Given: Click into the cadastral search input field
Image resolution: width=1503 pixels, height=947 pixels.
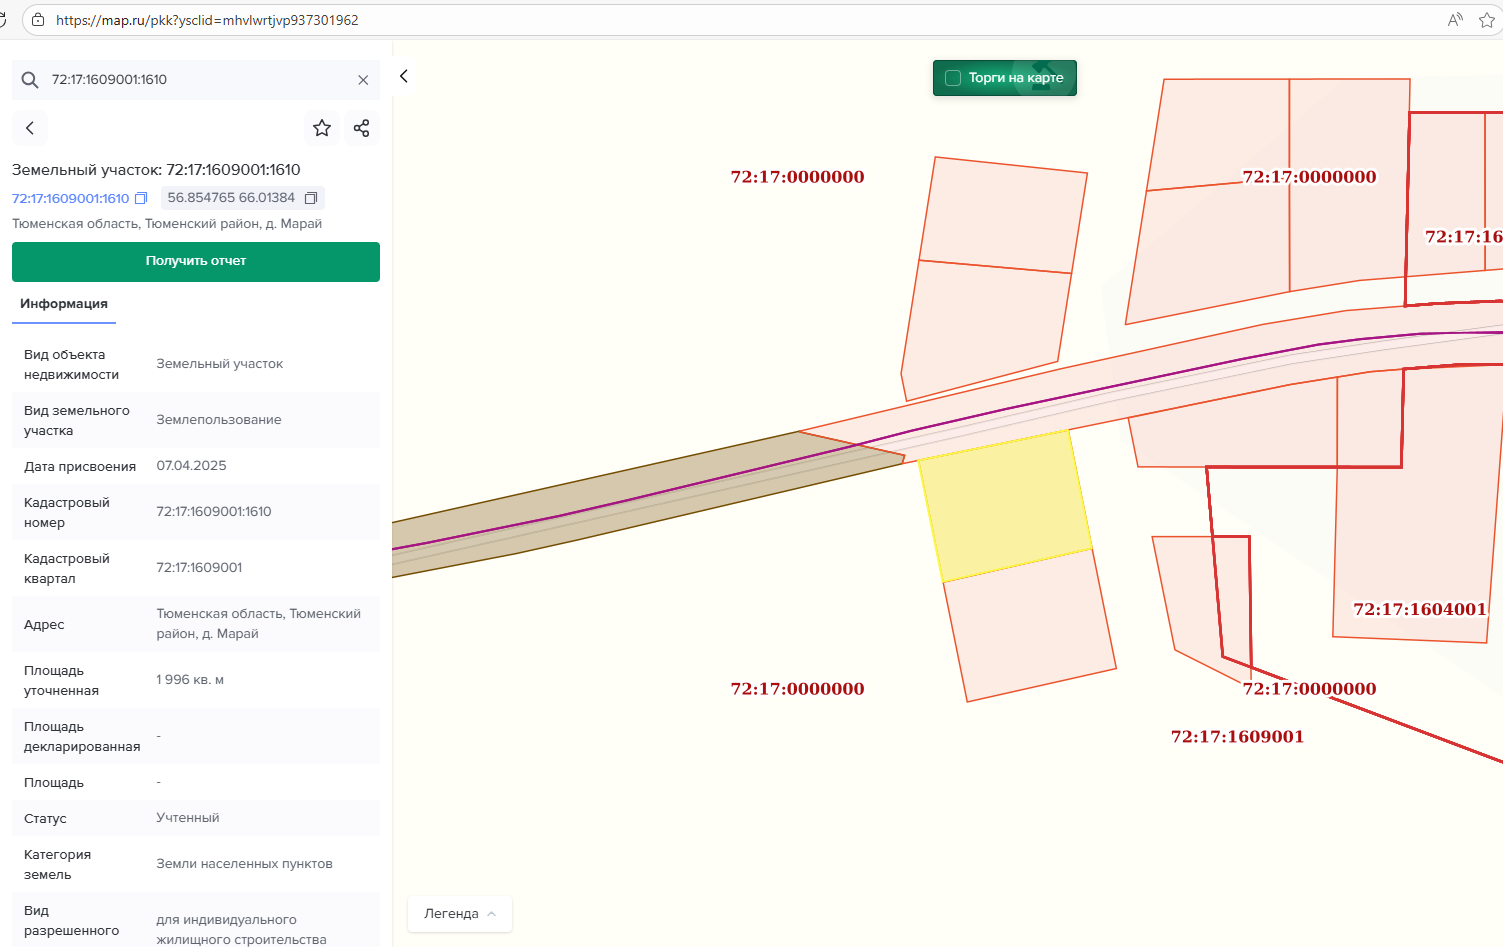Looking at the screenshot, I should pos(195,80).
